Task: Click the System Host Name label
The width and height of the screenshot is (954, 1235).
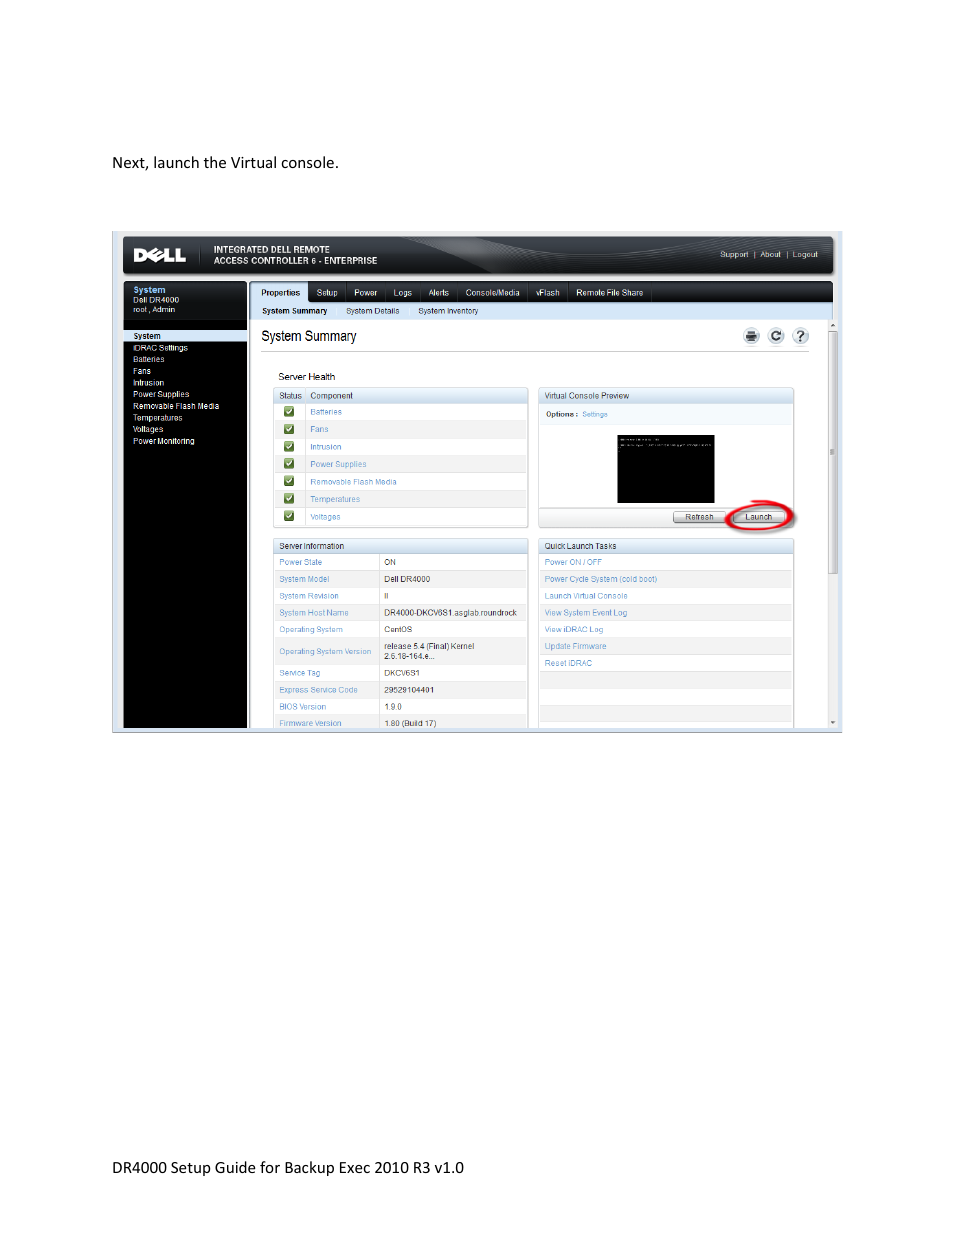Action: tap(314, 613)
